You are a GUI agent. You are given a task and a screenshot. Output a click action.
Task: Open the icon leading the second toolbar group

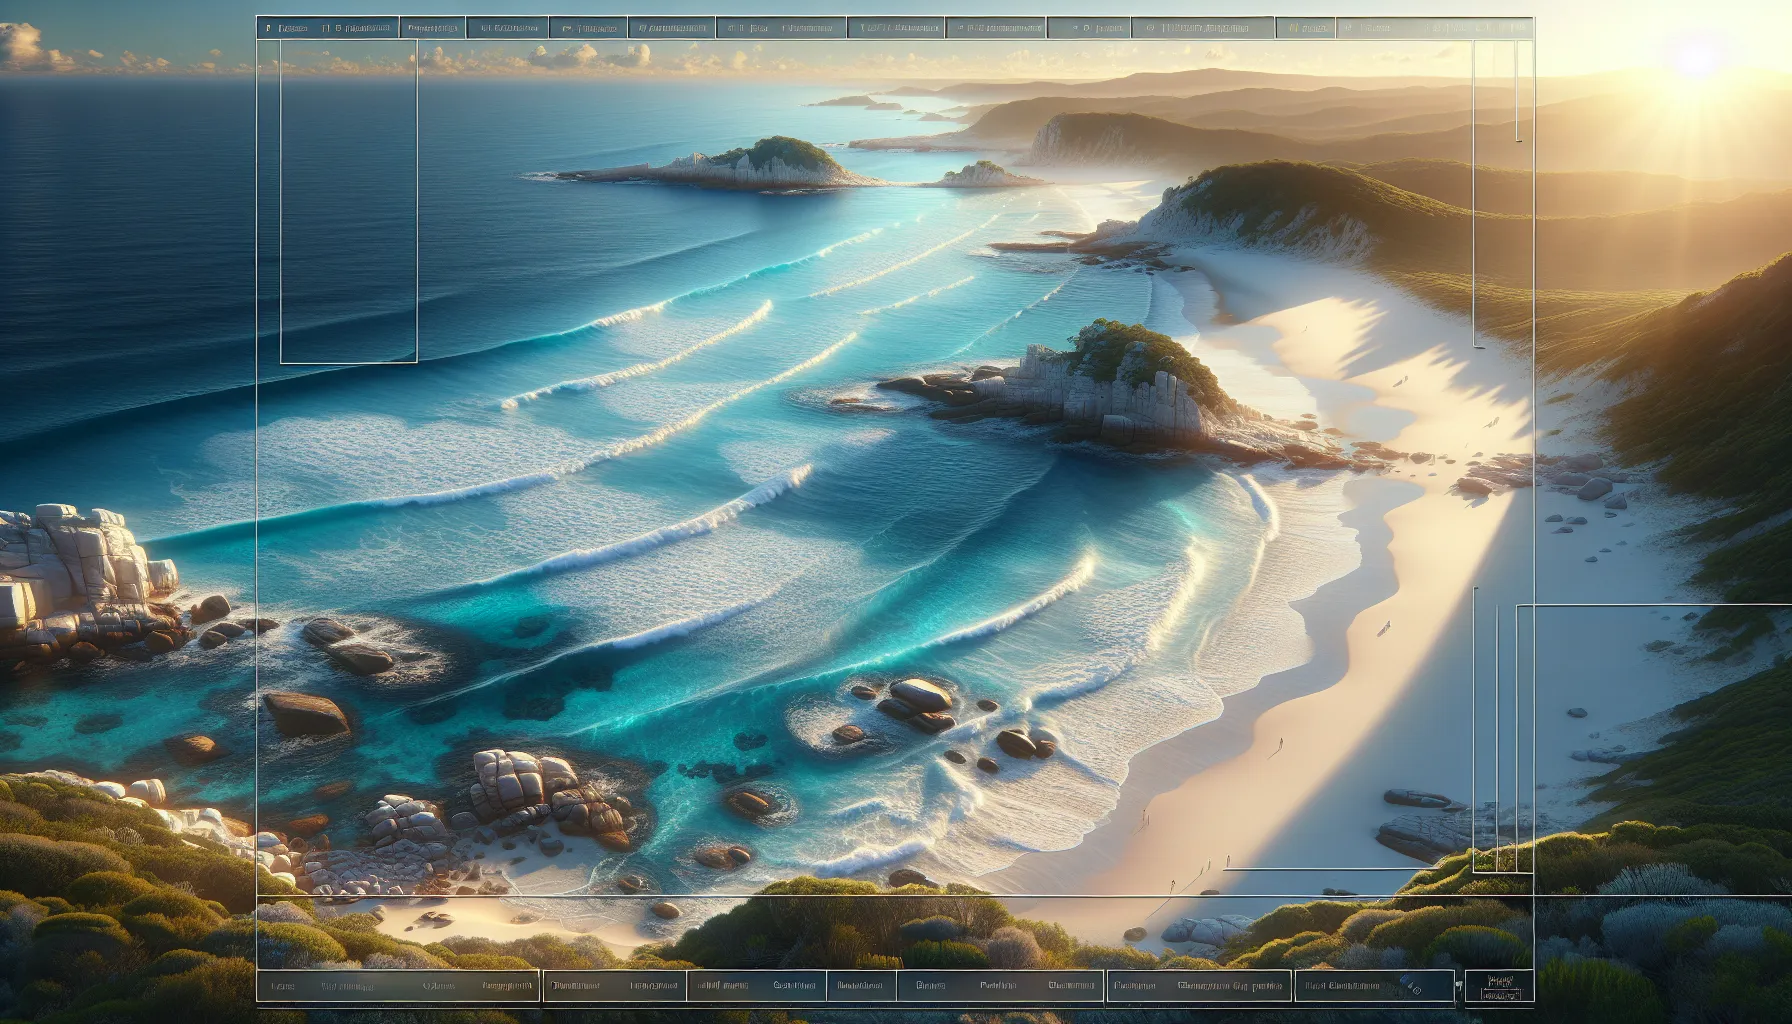[x=412, y=27]
